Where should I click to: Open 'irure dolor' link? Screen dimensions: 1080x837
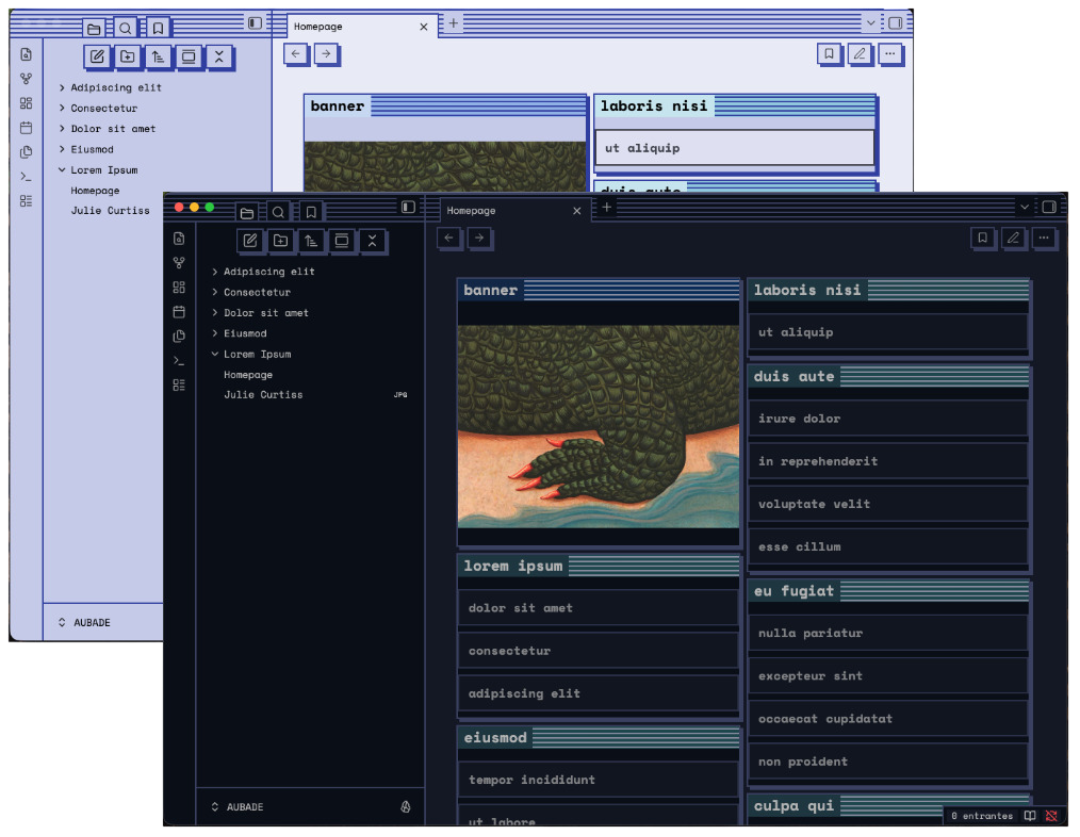click(799, 418)
